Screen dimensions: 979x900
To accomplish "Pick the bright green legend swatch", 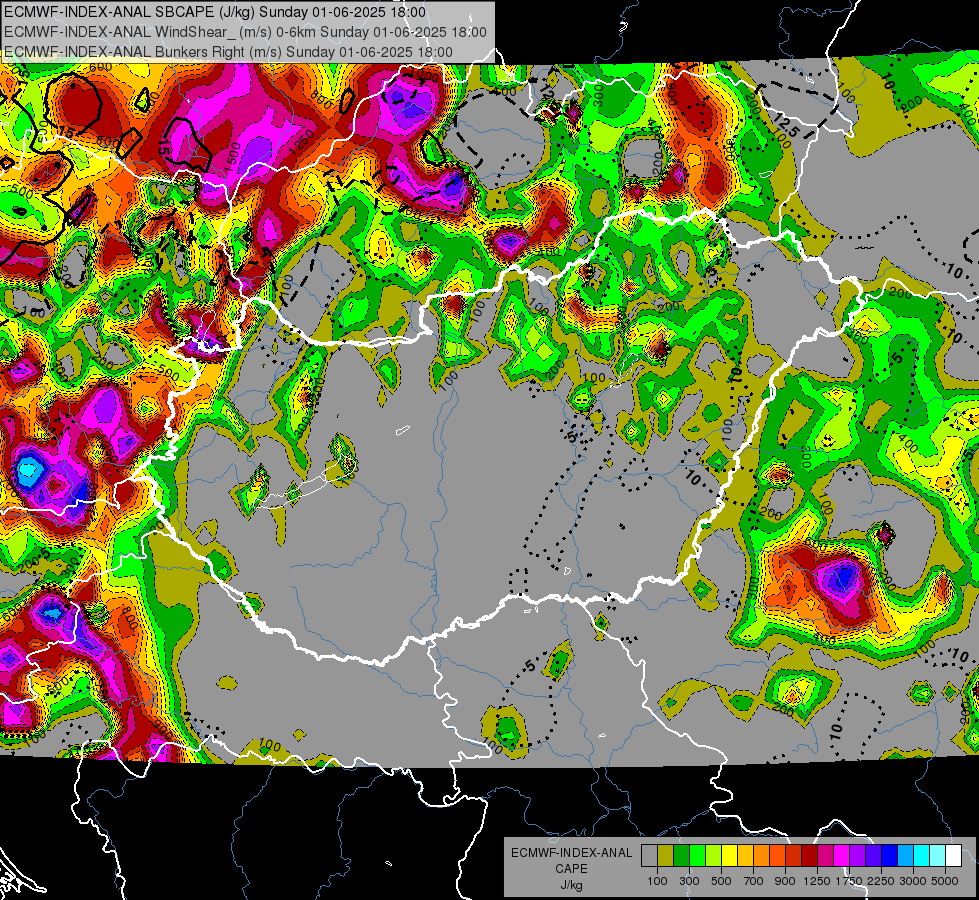I will pyautogui.click(x=697, y=856).
